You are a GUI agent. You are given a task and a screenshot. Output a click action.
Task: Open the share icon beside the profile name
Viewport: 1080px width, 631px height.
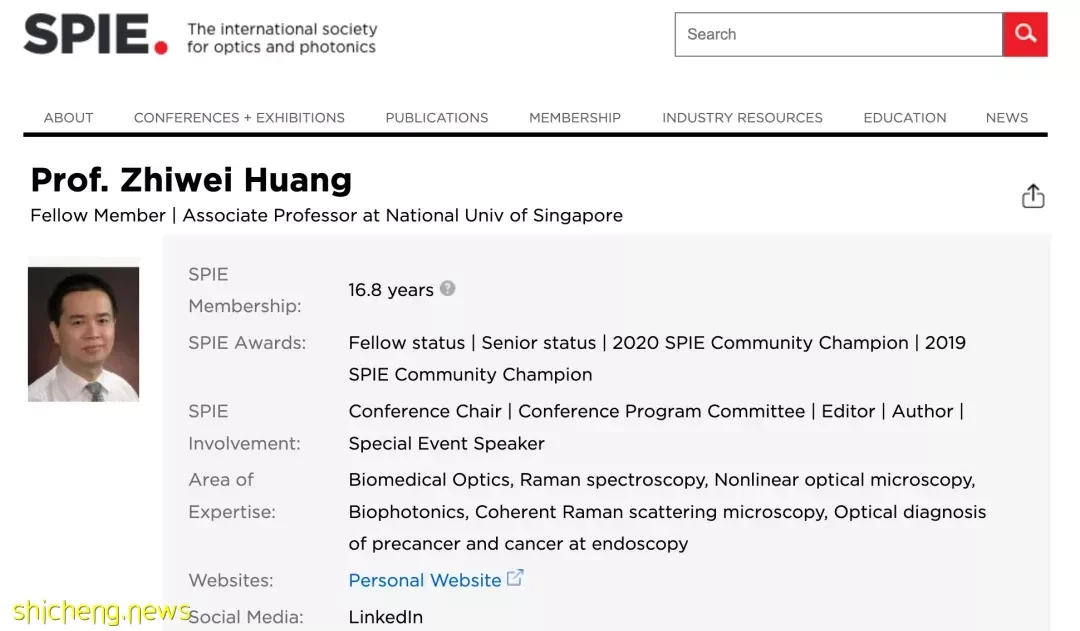click(1032, 196)
